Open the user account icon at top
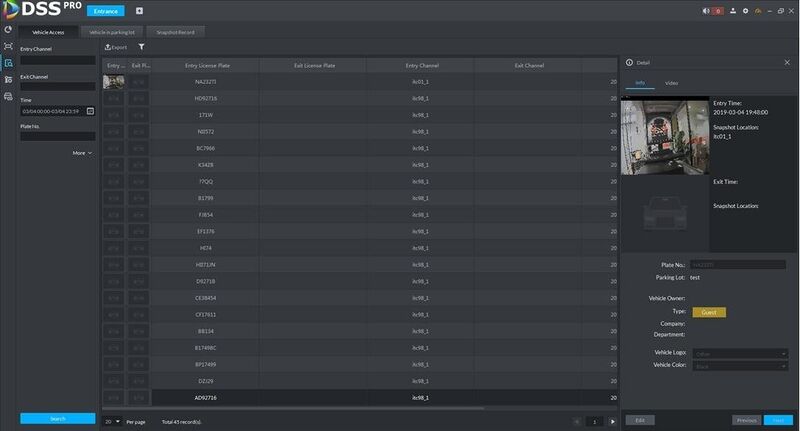This screenshot has width=800, height=431. pos(733,11)
